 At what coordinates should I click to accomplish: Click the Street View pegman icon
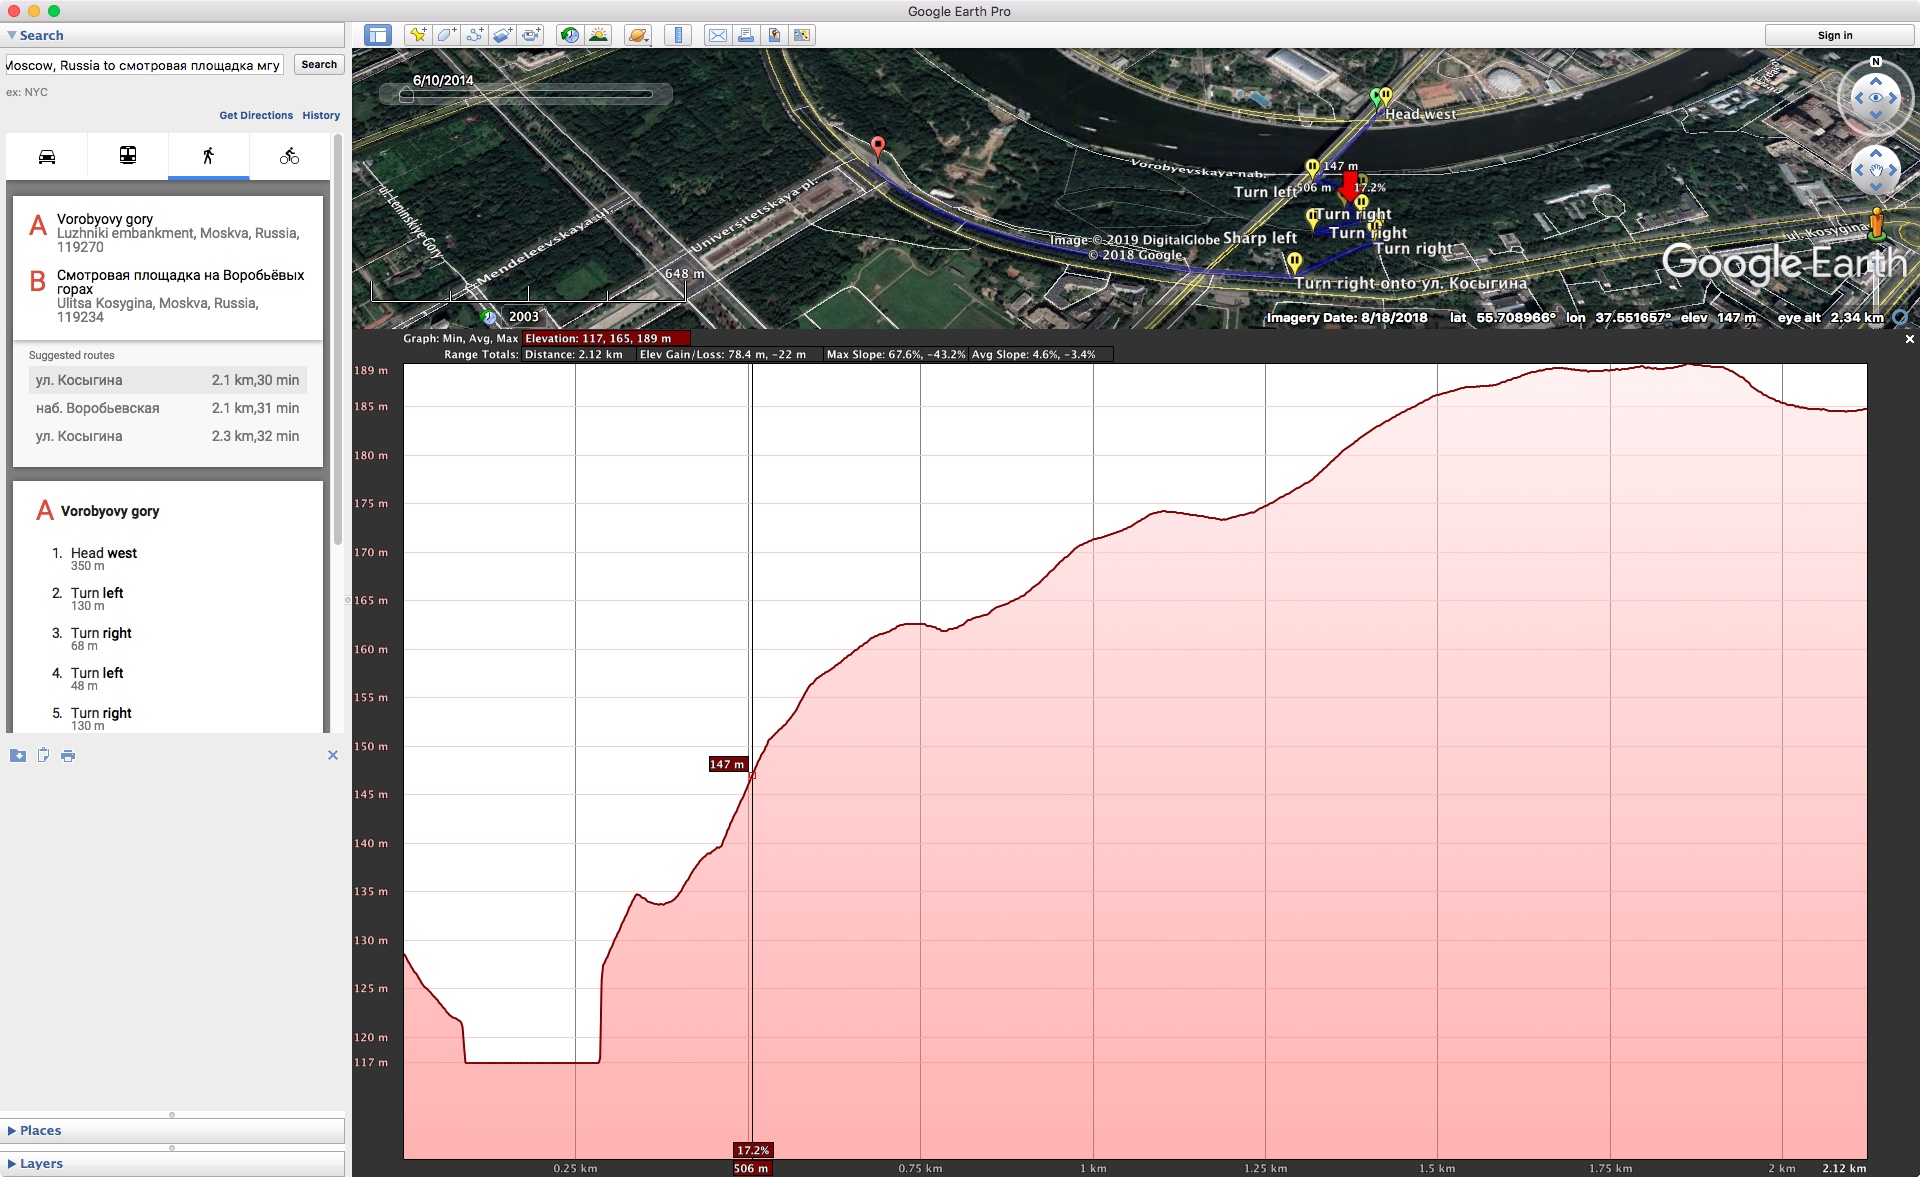1877,225
